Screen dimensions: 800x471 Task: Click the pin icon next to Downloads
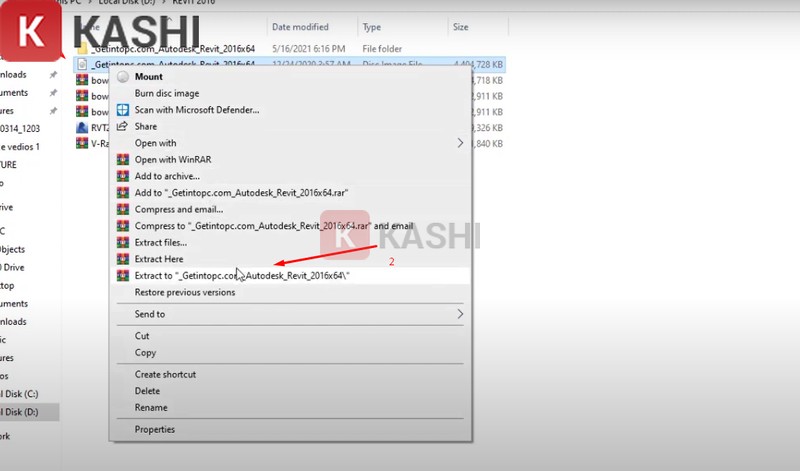[53, 75]
